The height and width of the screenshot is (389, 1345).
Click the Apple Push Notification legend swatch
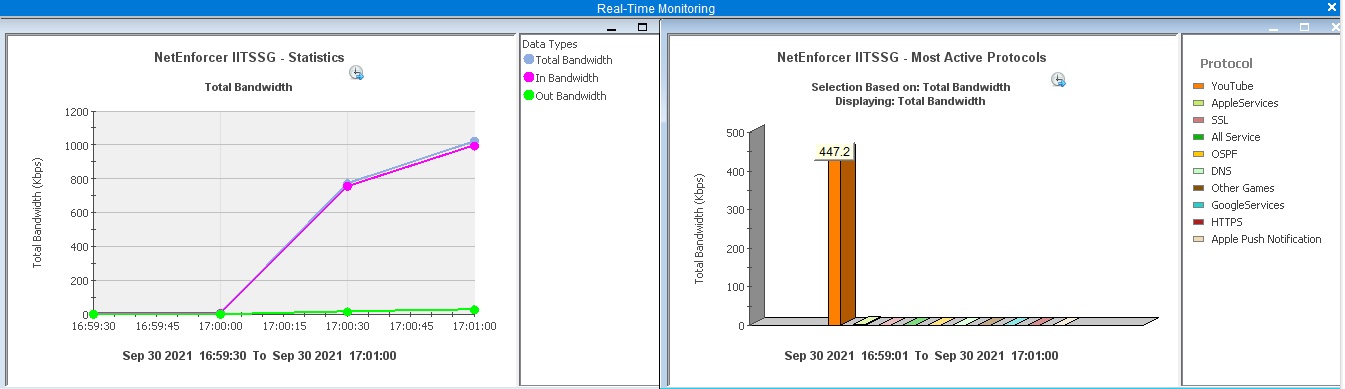click(1199, 239)
